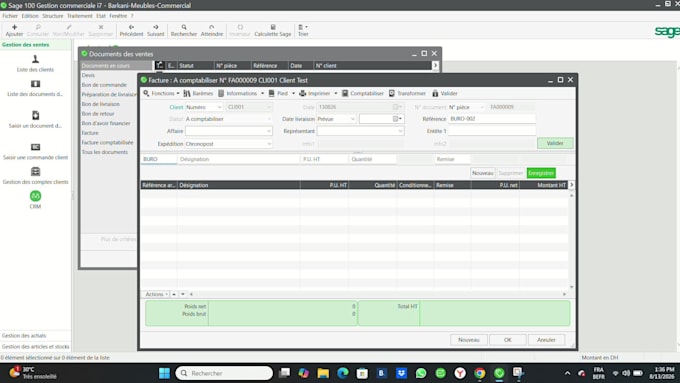The height and width of the screenshot is (383, 680).
Task: Open Saisir une commande client
Action: 36,151
